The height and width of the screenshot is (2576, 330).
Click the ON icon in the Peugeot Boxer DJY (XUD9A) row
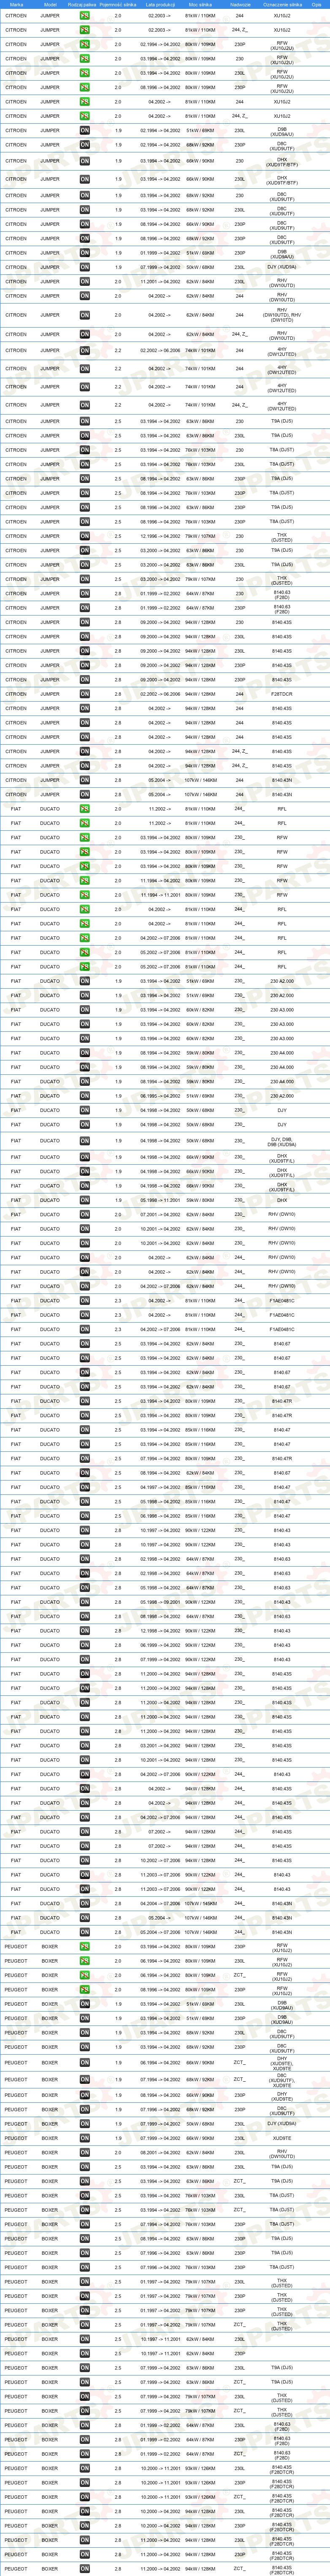coord(85,2124)
